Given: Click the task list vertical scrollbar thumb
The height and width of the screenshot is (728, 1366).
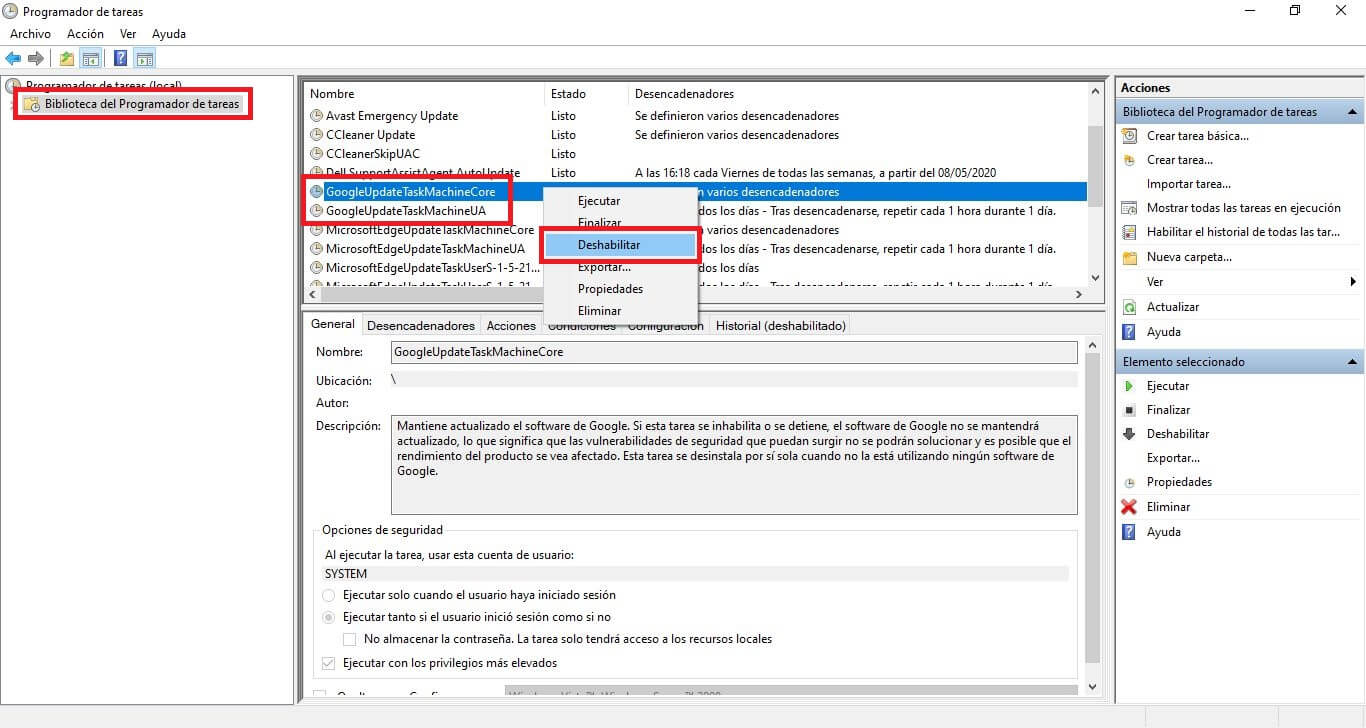Looking at the screenshot, I should pos(1094,165).
